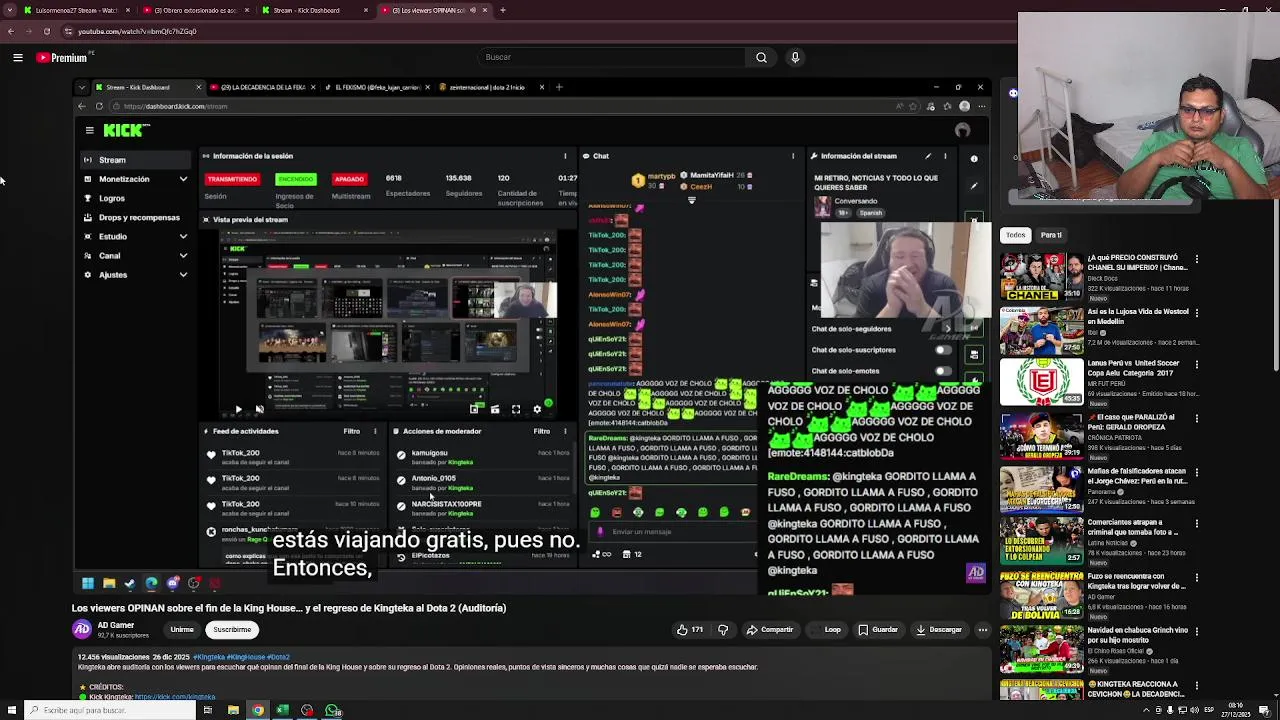
Task: Subscribe to AD Gamer with Suscribirme
Action: pos(232,630)
